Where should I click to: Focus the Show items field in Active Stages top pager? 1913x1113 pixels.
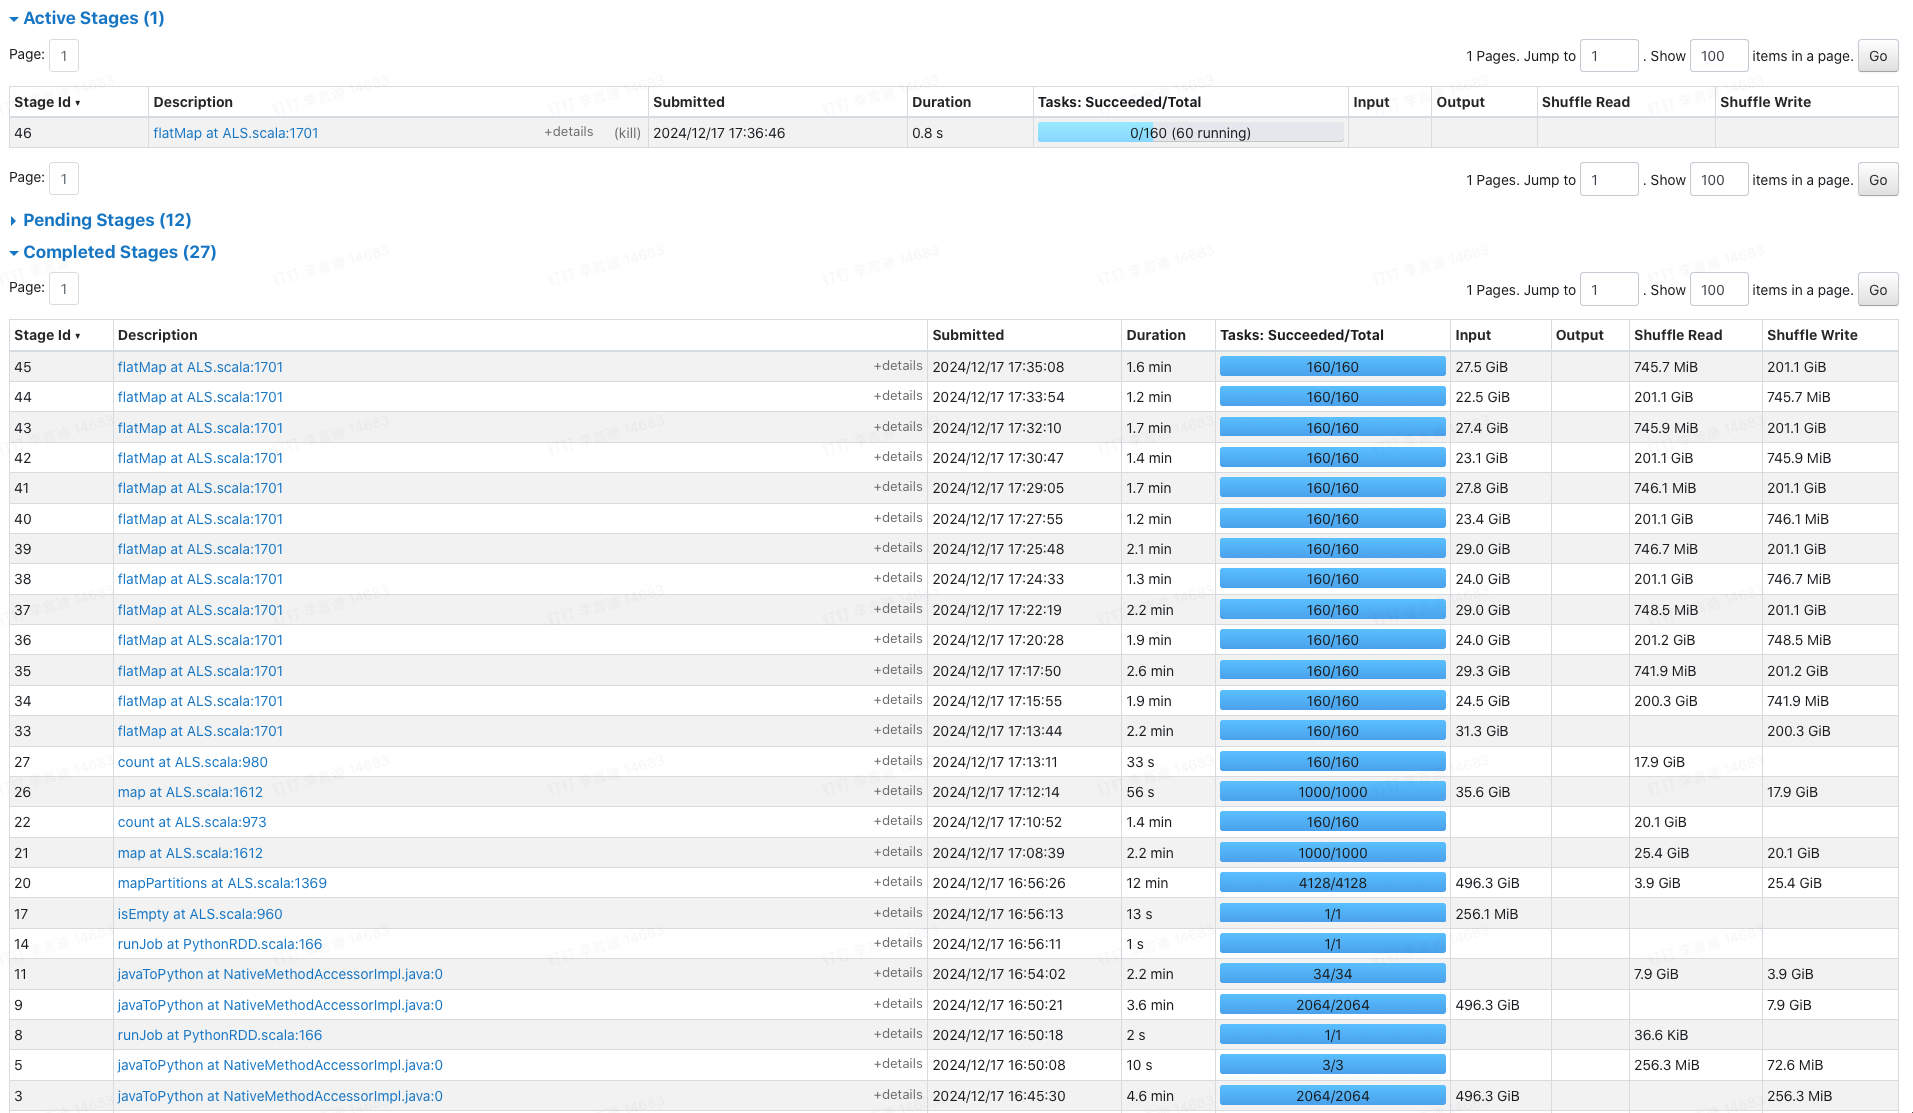[x=1718, y=56]
